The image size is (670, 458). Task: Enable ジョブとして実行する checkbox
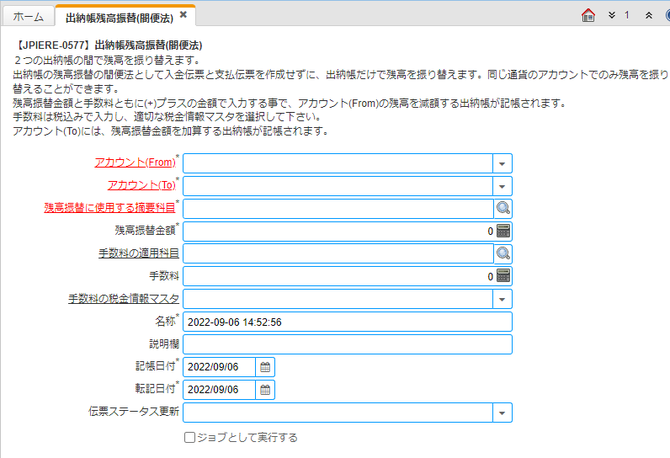click(x=189, y=437)
